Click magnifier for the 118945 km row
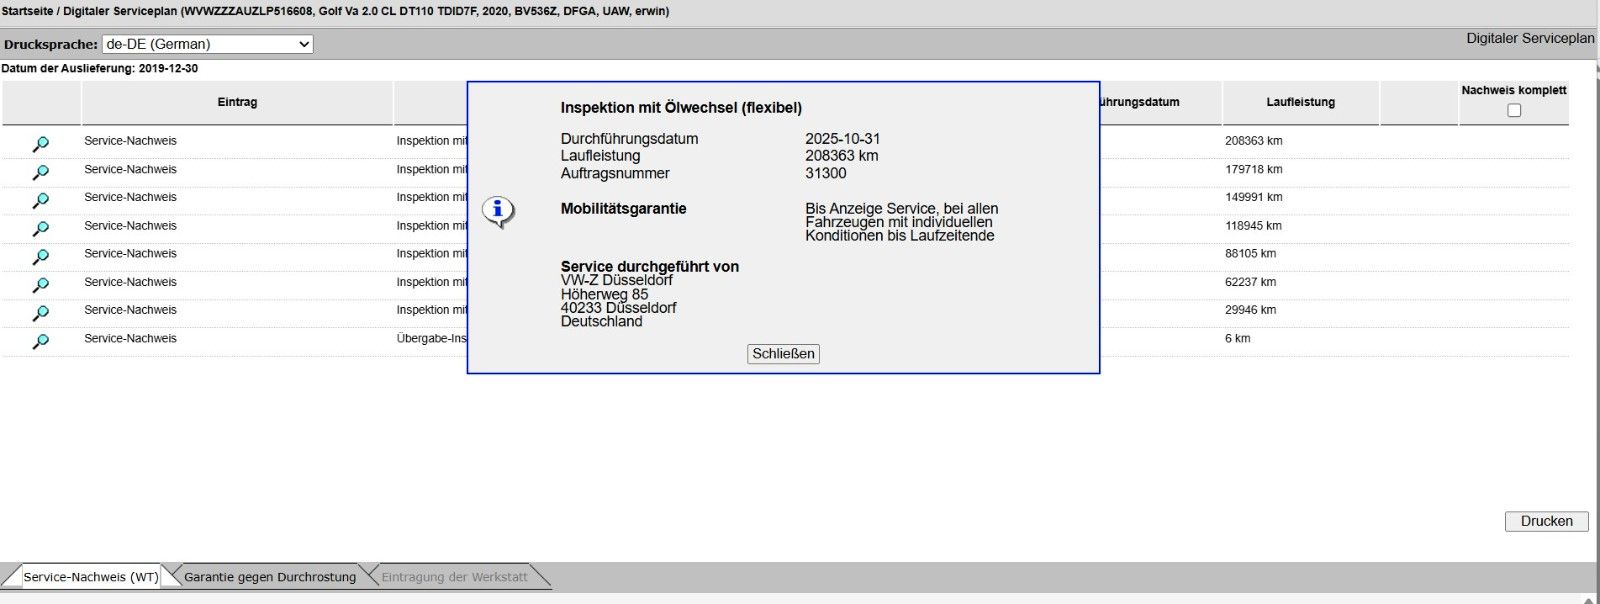Screen dimensions: 1600x604 tap(40, 228)
